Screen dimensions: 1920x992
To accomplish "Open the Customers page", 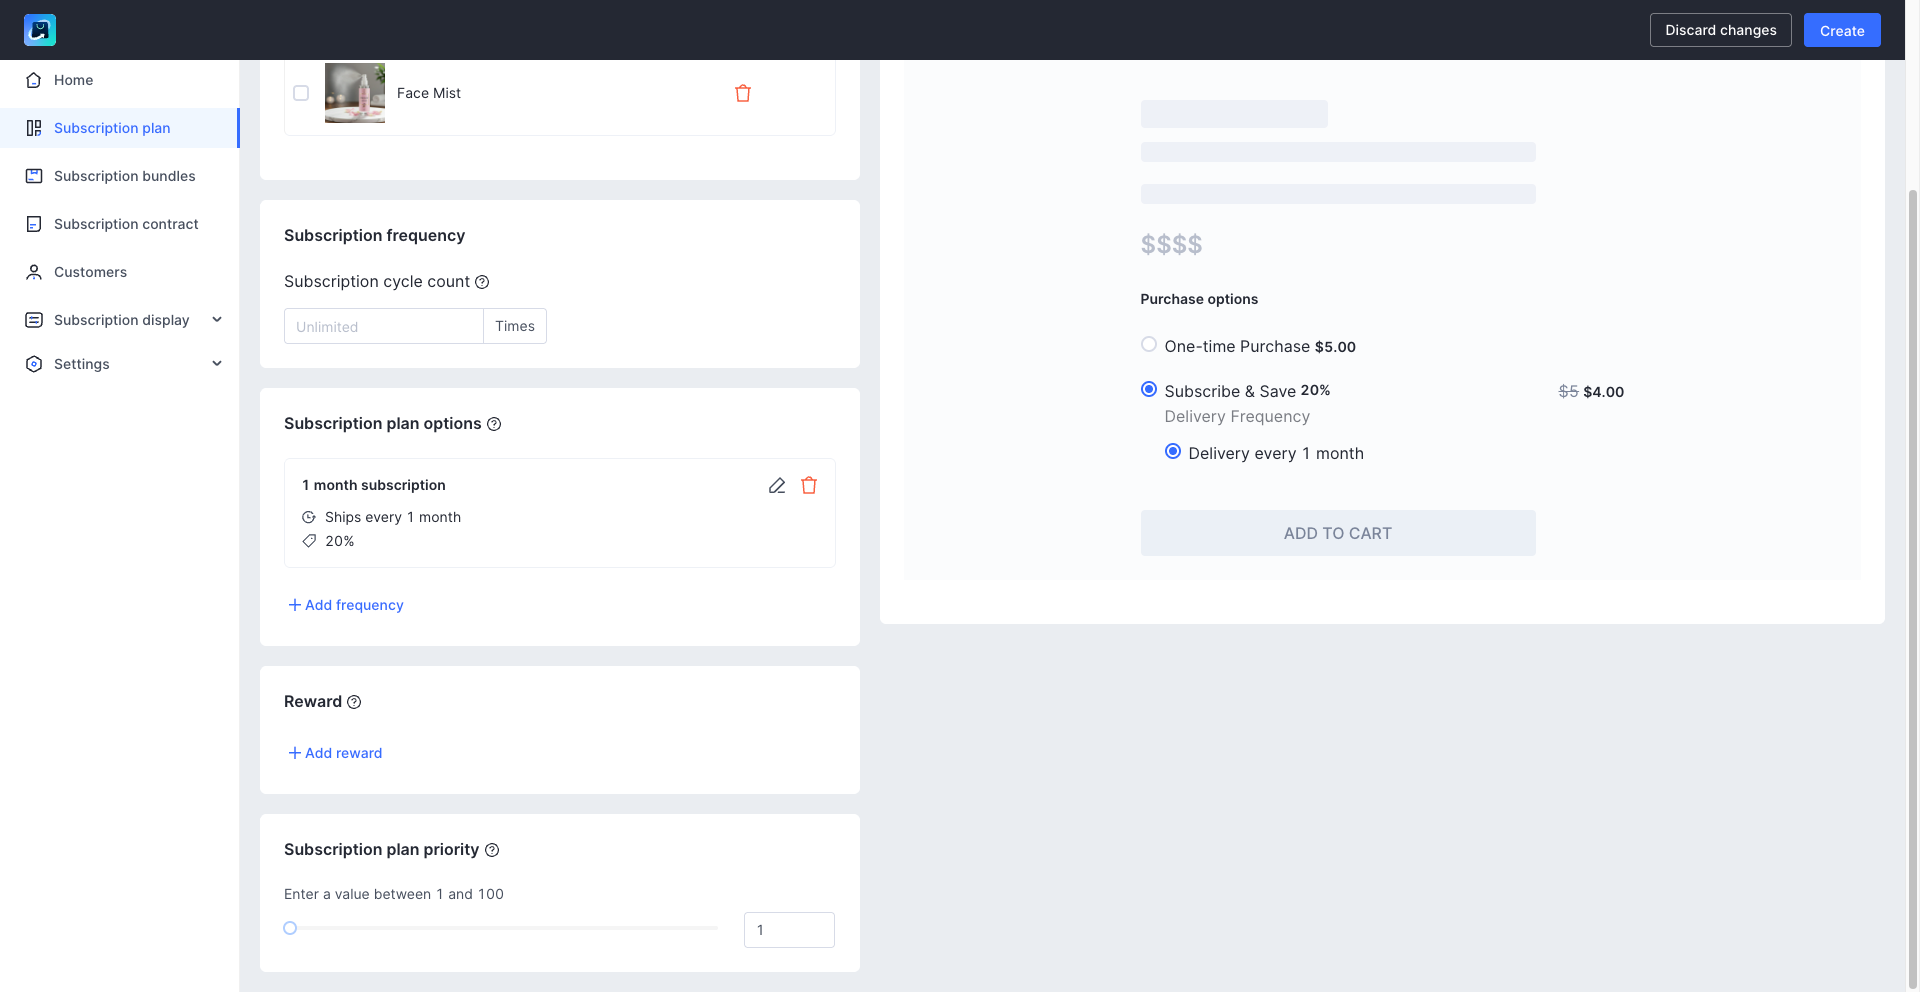I will point(90,272).
